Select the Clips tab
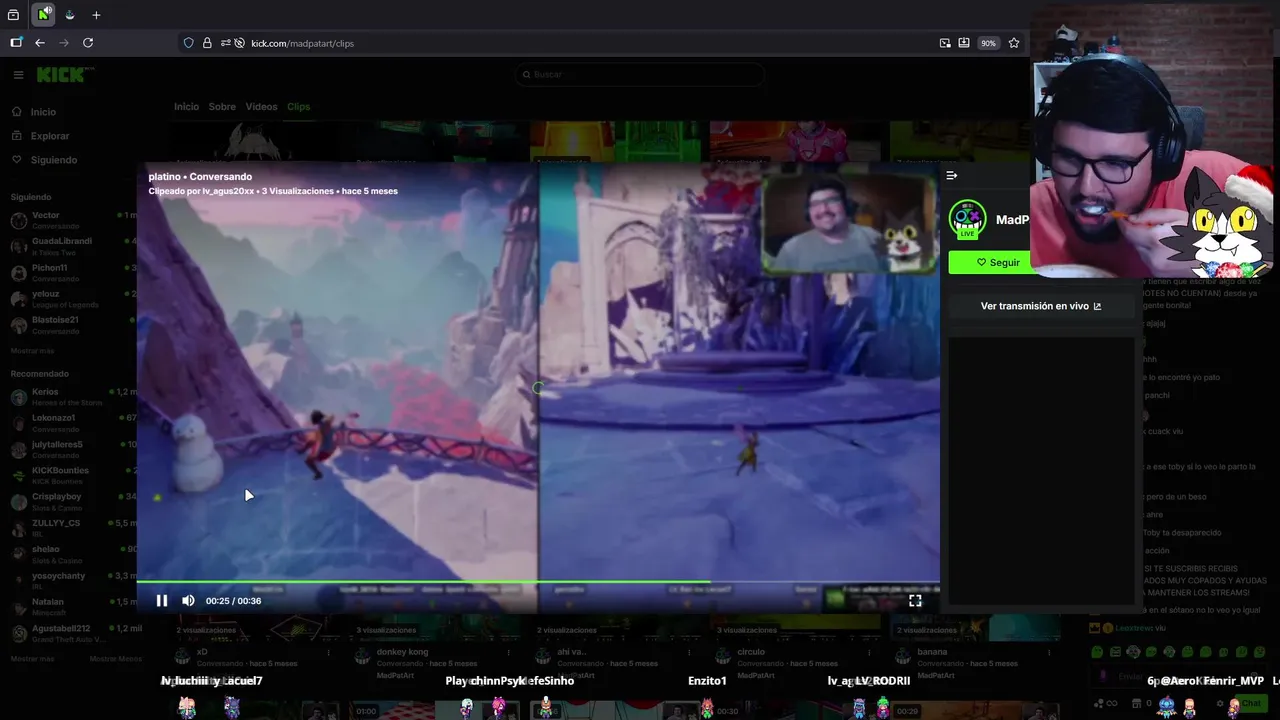1280x720 pixels. [298, 107]
